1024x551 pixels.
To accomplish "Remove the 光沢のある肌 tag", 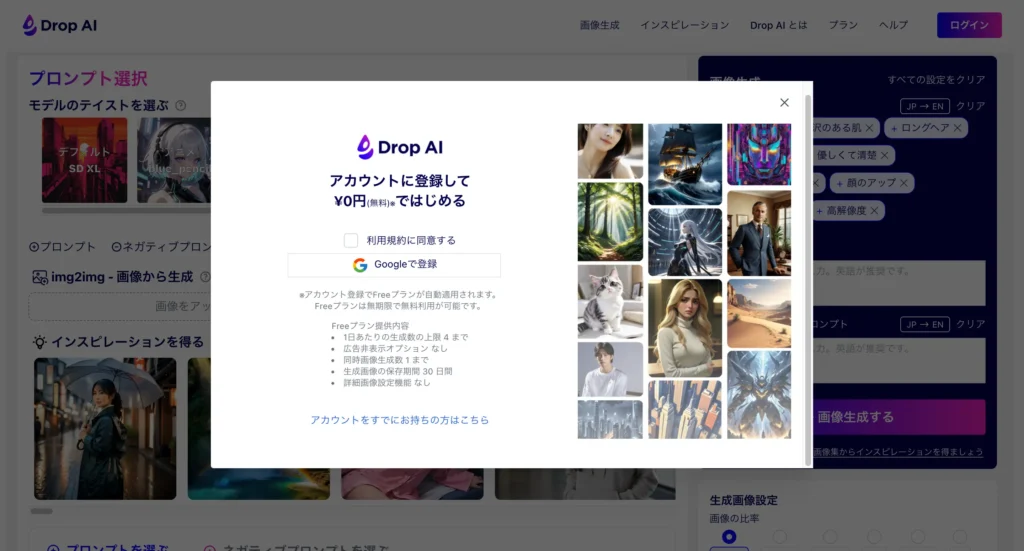I will click(x=869, y=128).
